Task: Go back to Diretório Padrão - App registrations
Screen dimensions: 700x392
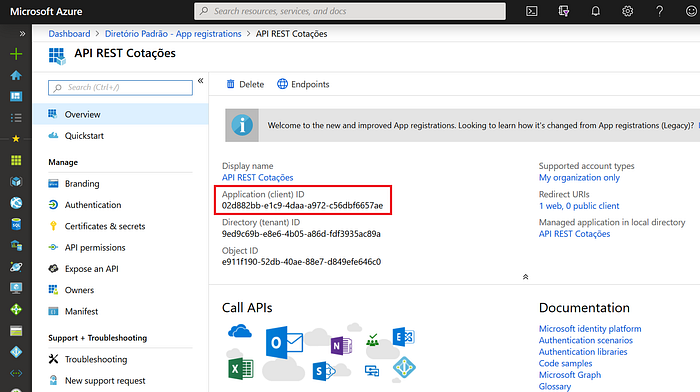Action: click(x=173, y=34)
